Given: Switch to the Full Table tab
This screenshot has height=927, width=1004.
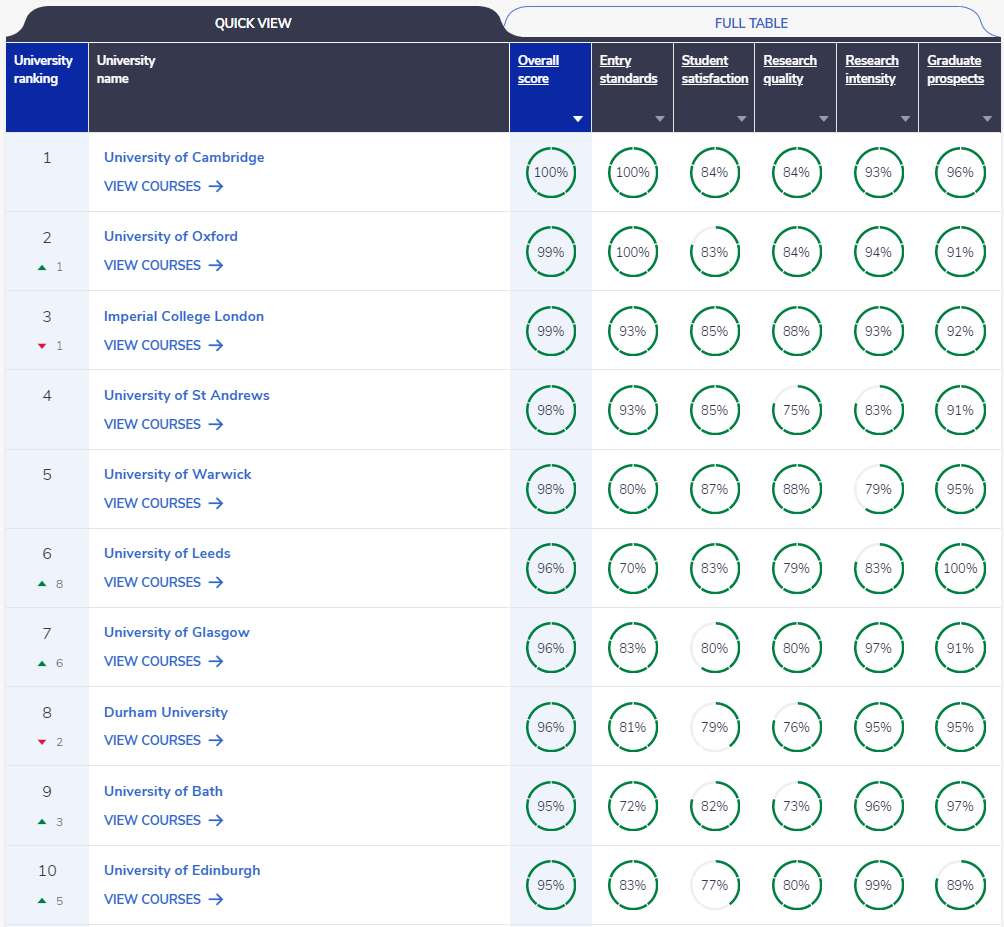Looking at the screenshot, I should (751, 24).
